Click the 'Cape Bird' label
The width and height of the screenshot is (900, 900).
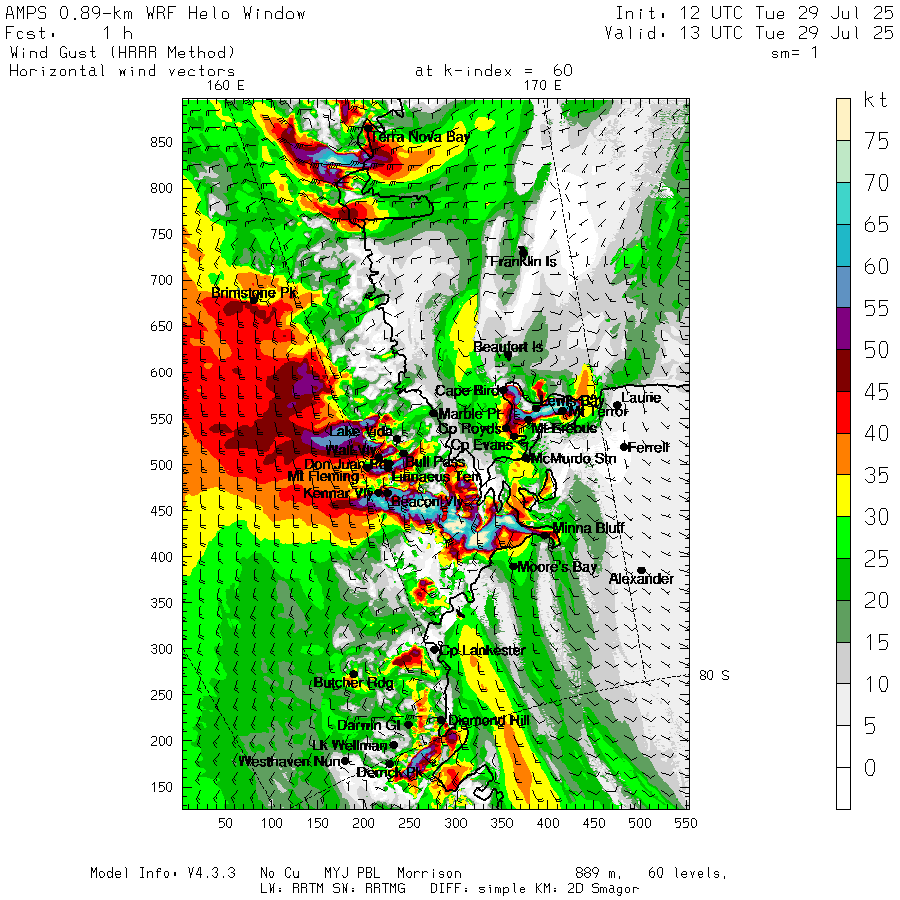[467, 391]
